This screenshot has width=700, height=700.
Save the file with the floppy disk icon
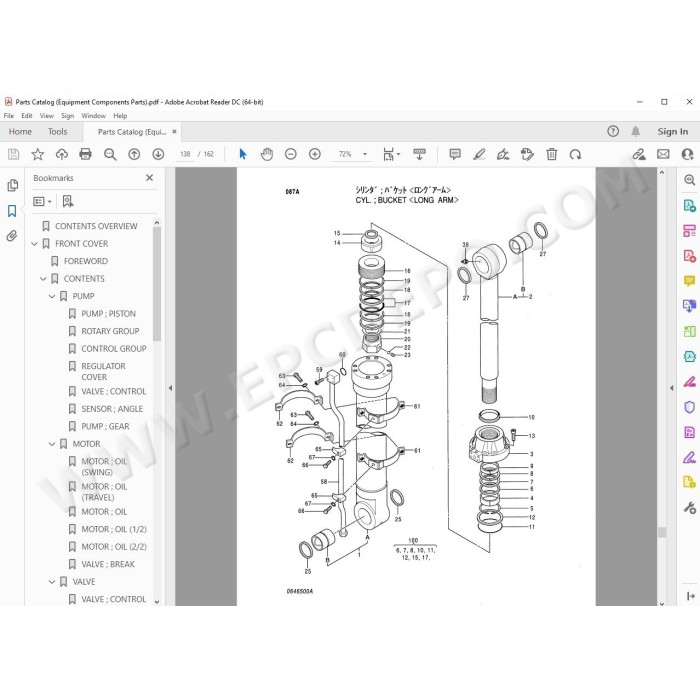tap(13, 154)
